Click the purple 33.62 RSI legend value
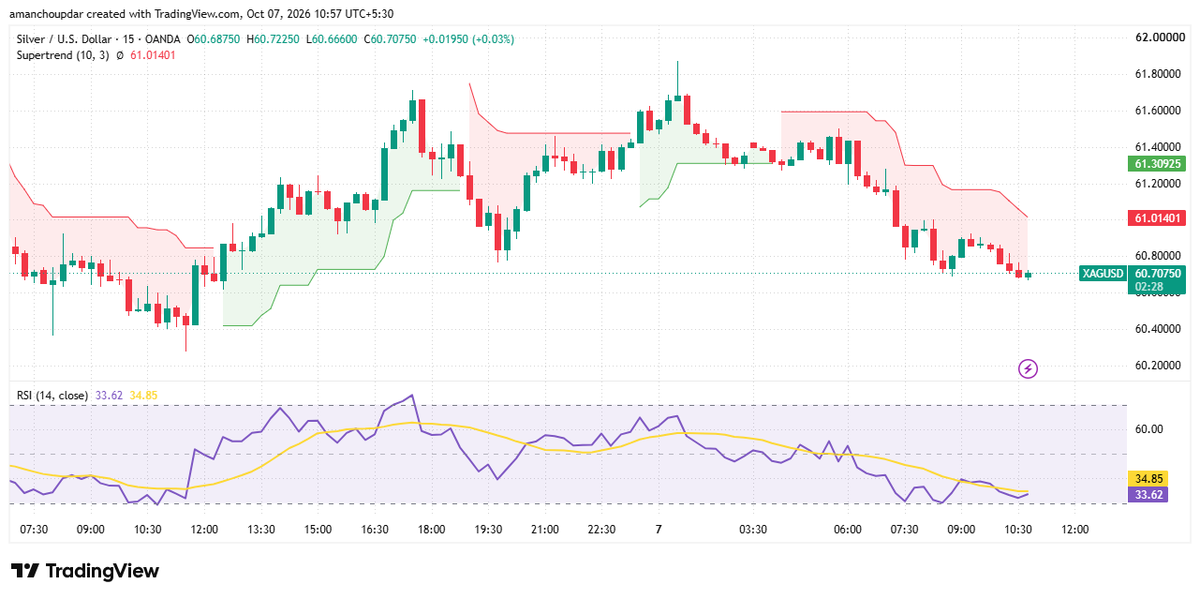Screen dimensions: 1200x599 (108, 395)
